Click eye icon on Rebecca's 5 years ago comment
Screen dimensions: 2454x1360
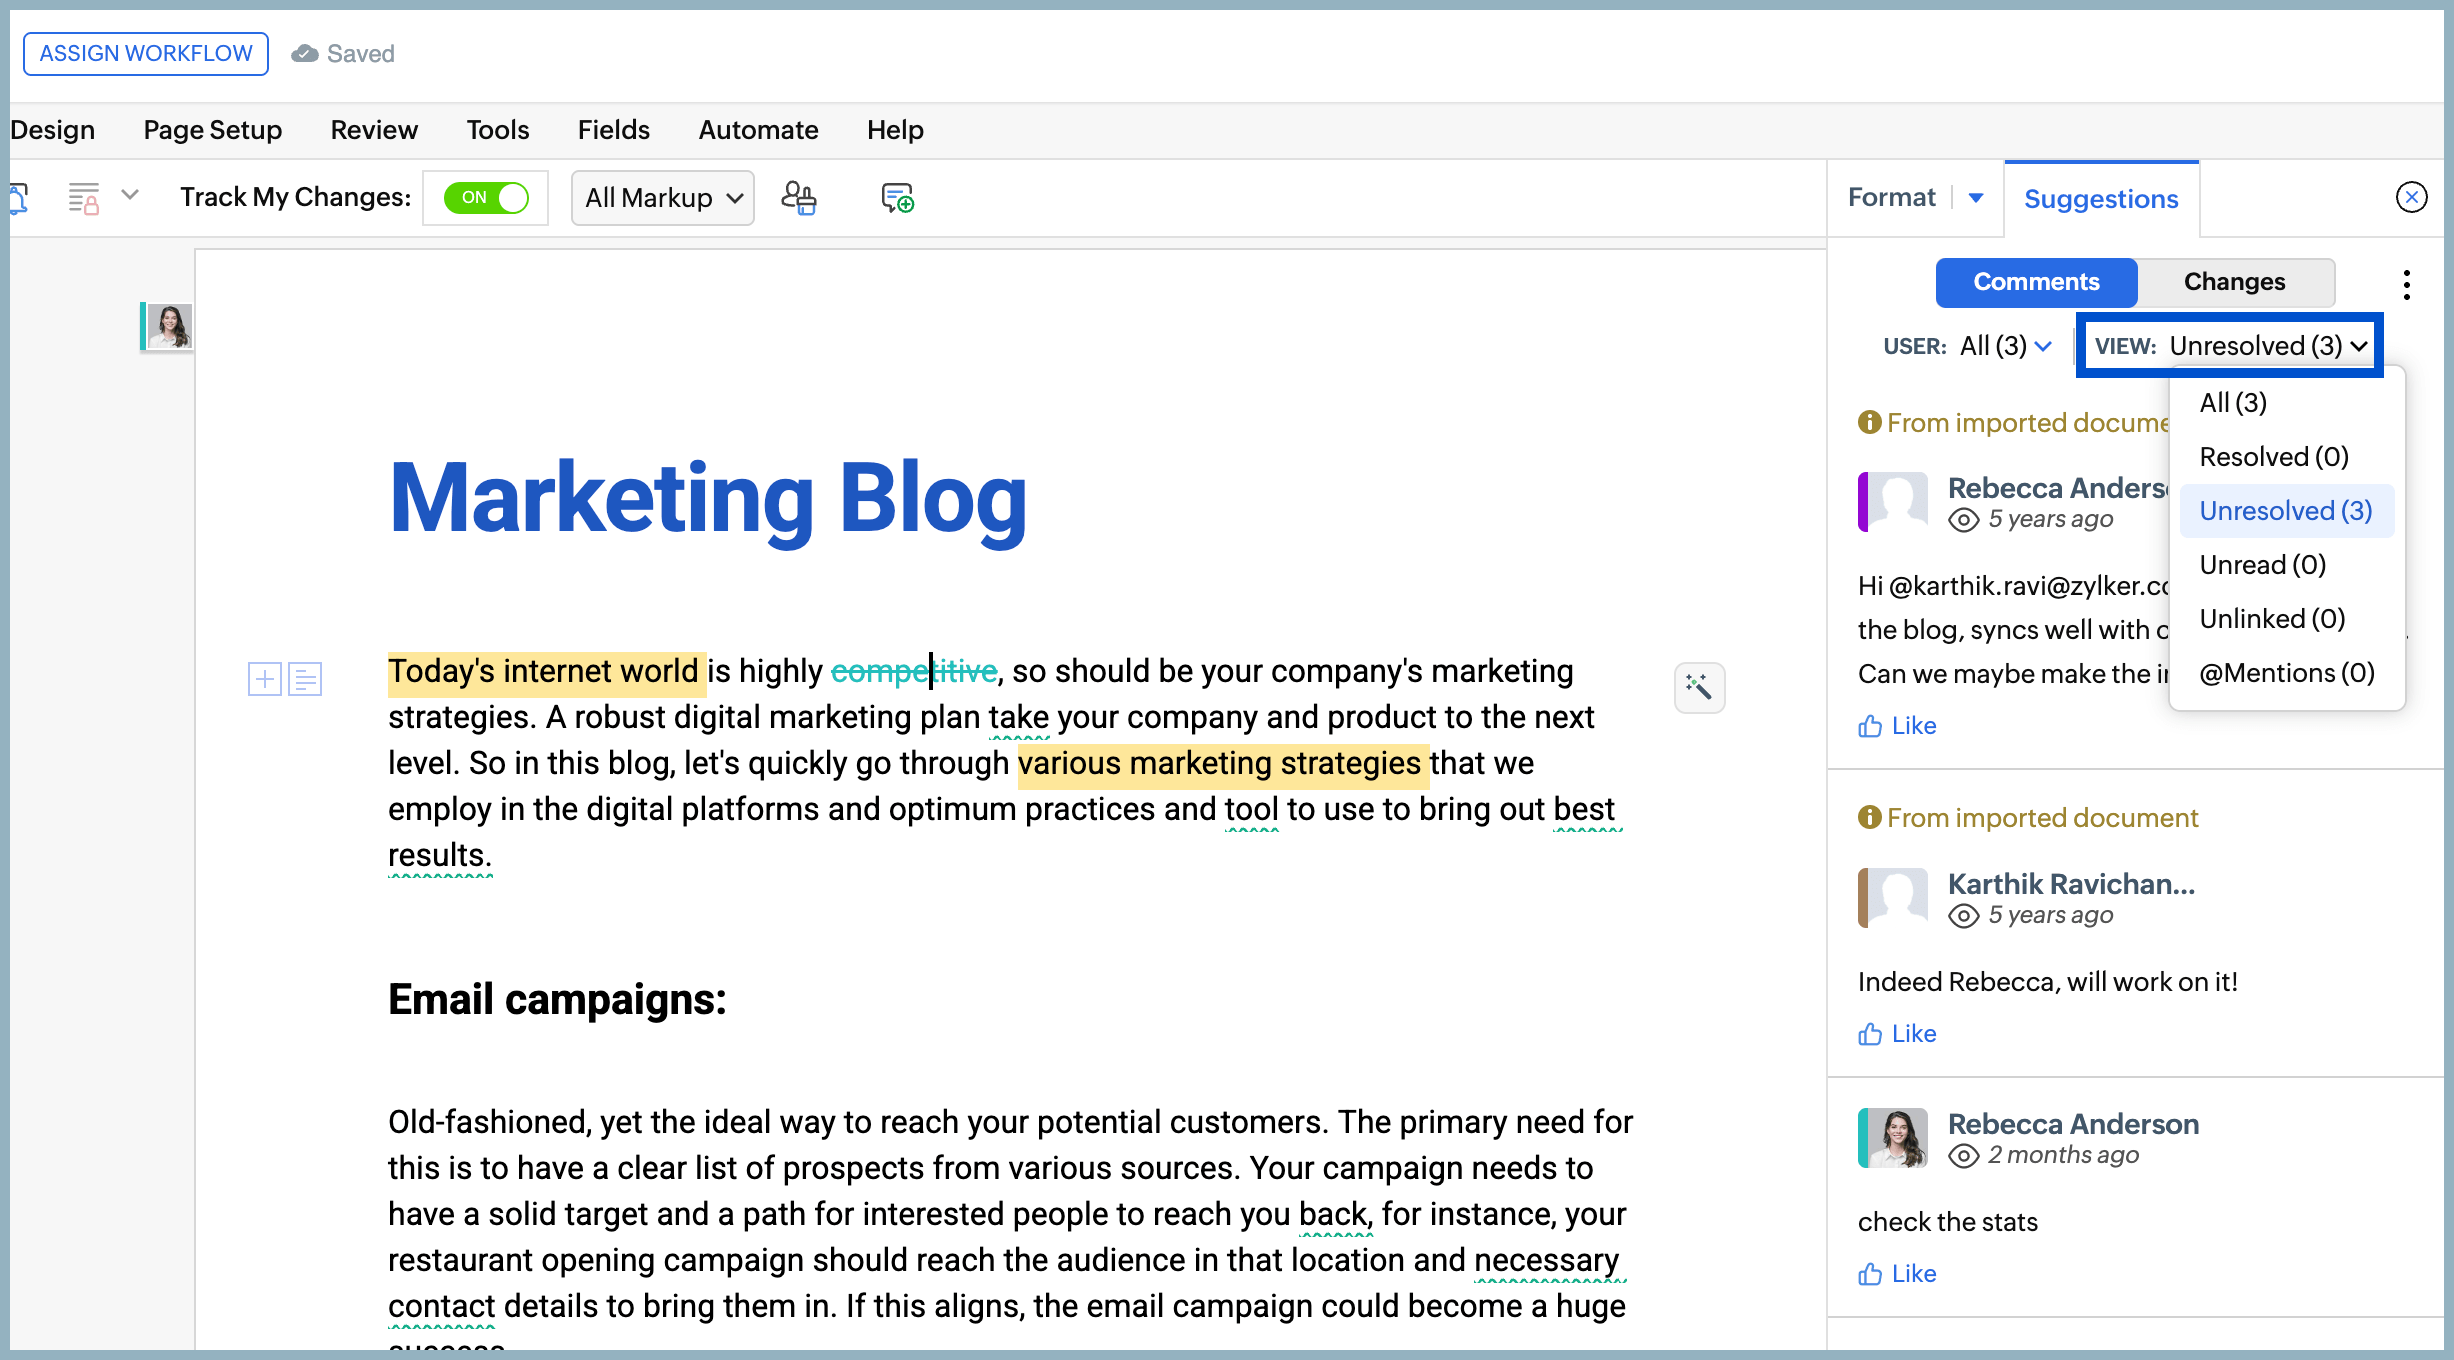(x=1964, y=520)
